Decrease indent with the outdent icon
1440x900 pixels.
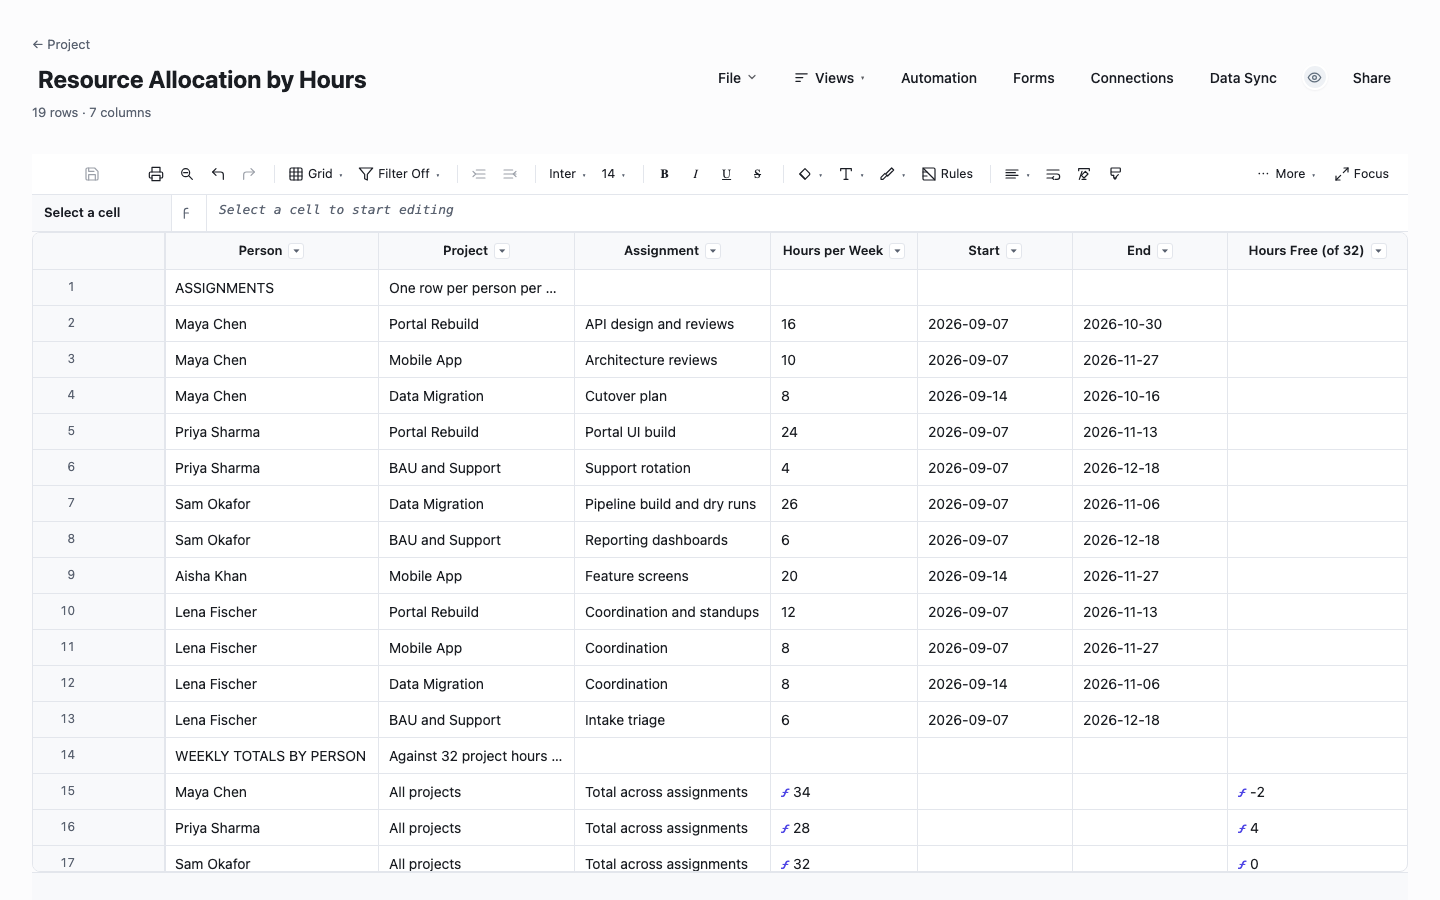click(x=510, y=174)
